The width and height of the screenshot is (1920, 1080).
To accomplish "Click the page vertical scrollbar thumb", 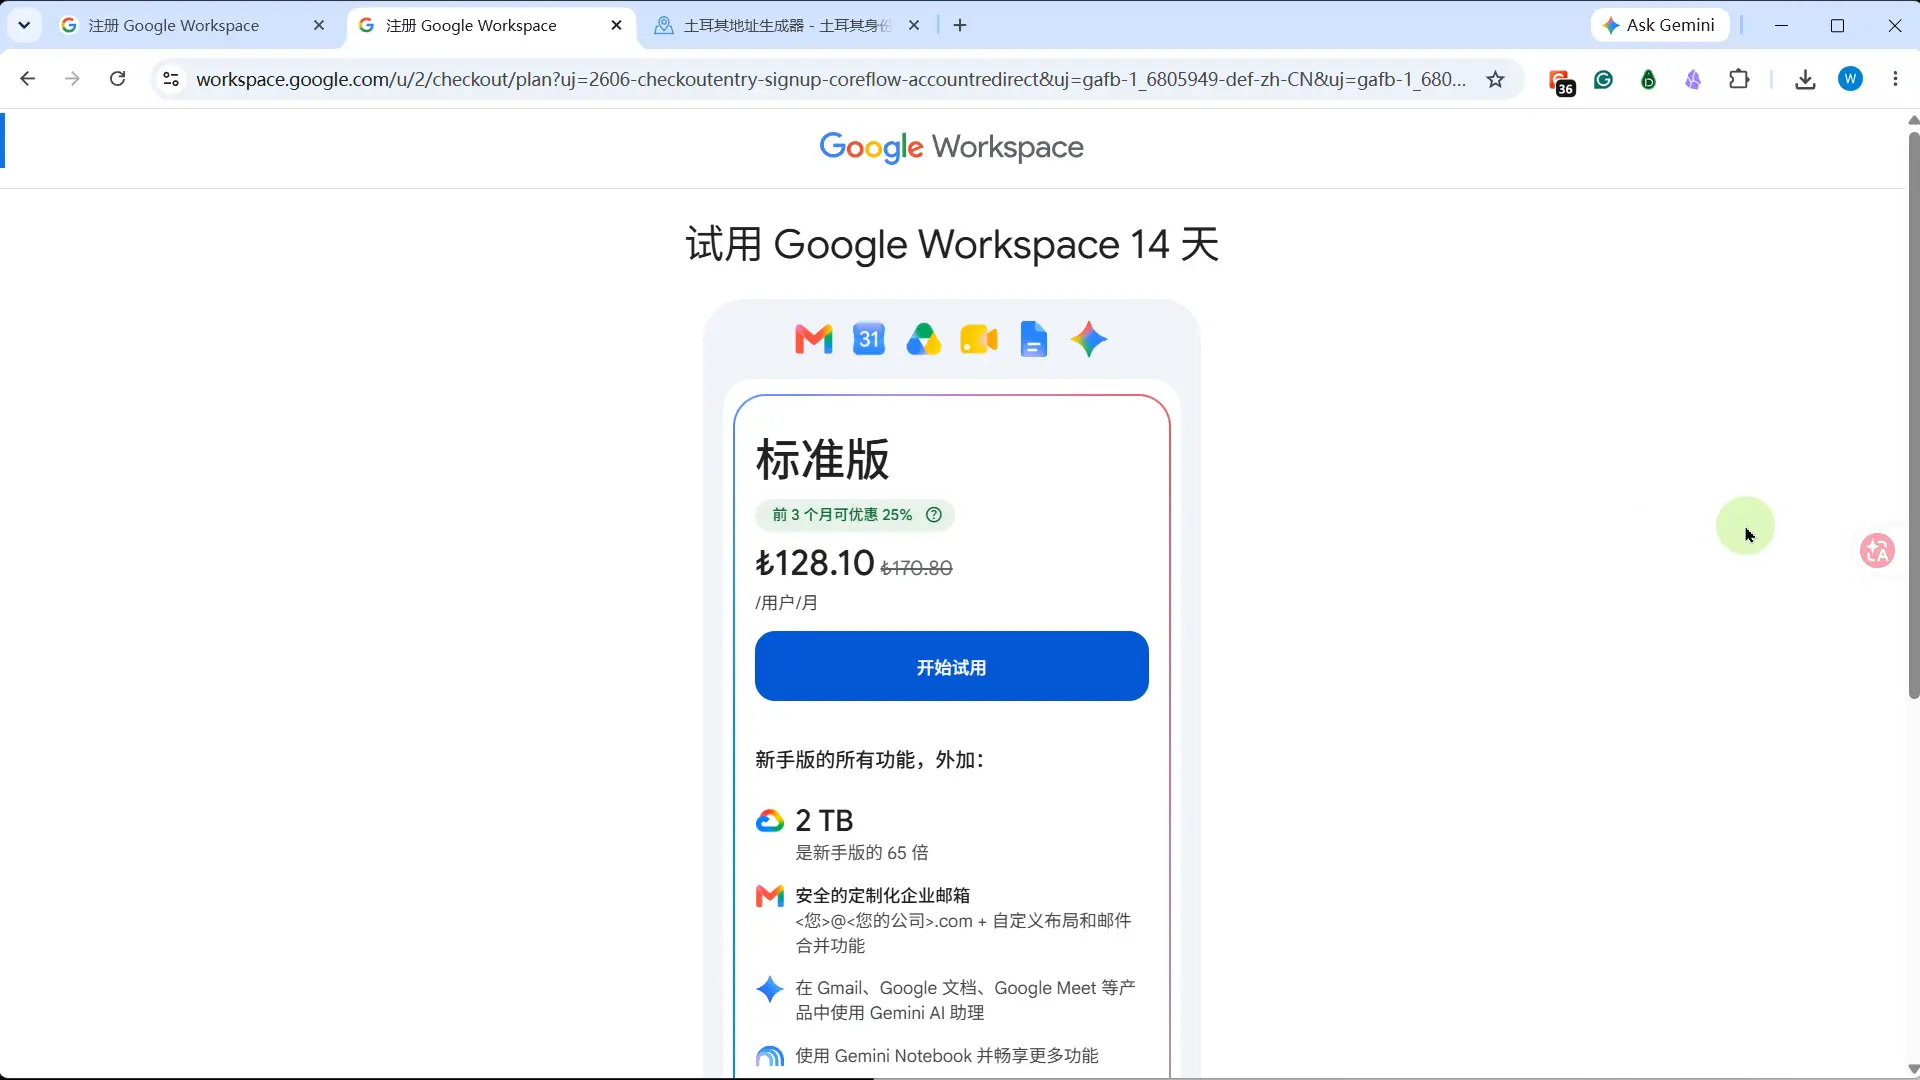I will [1913, 415].
